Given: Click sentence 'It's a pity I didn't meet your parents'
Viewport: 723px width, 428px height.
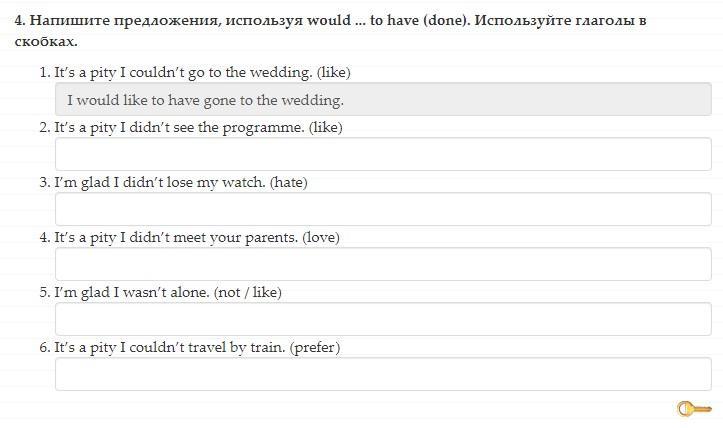Looking at the screenshot, I should [x=175, y=237].
